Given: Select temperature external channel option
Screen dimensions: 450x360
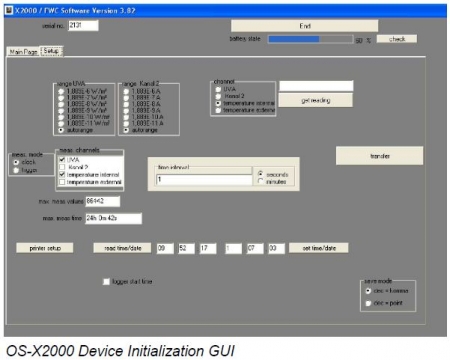Looking at the screenshot, I should (x=218, y=110).
